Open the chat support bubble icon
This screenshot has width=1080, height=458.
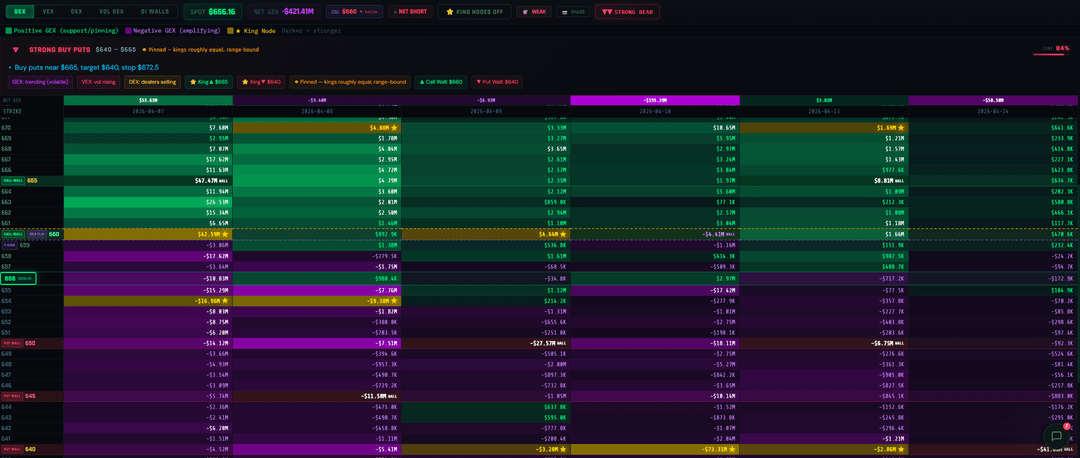(1055, 435)
